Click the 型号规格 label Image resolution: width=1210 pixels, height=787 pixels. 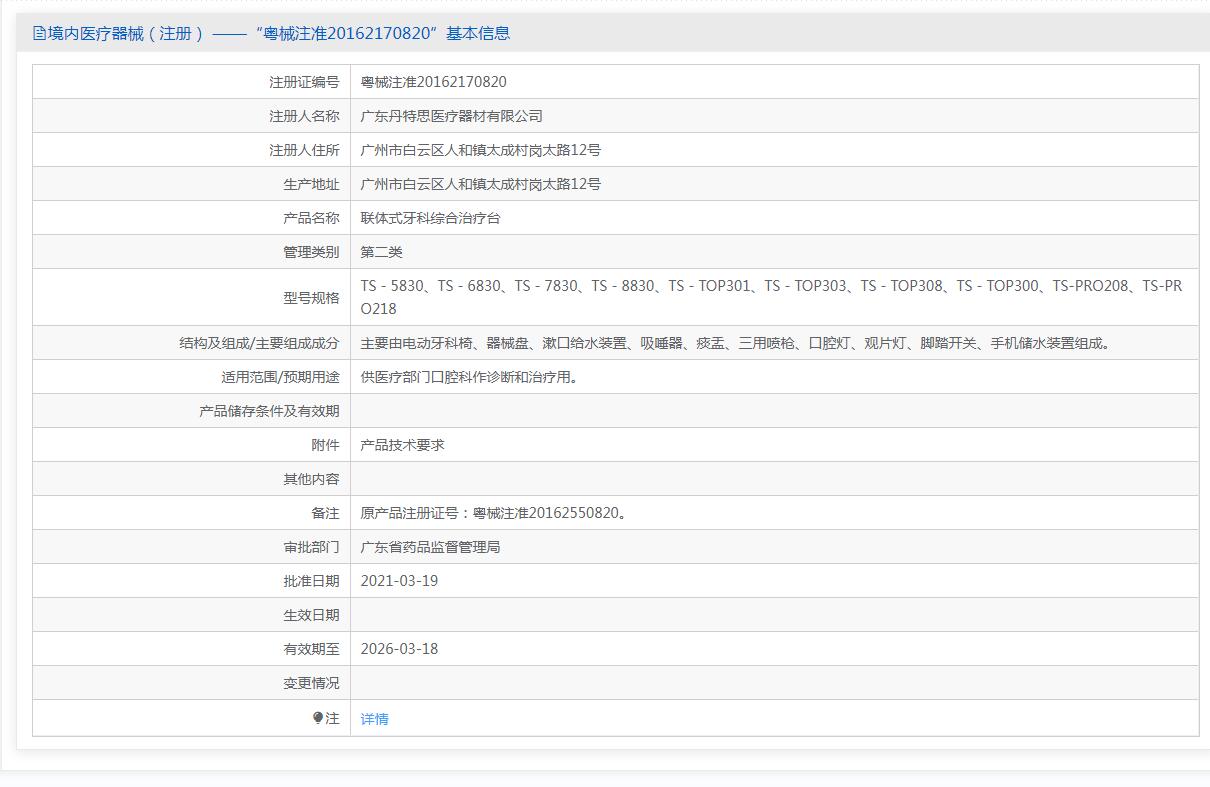(x=311, y=297)
